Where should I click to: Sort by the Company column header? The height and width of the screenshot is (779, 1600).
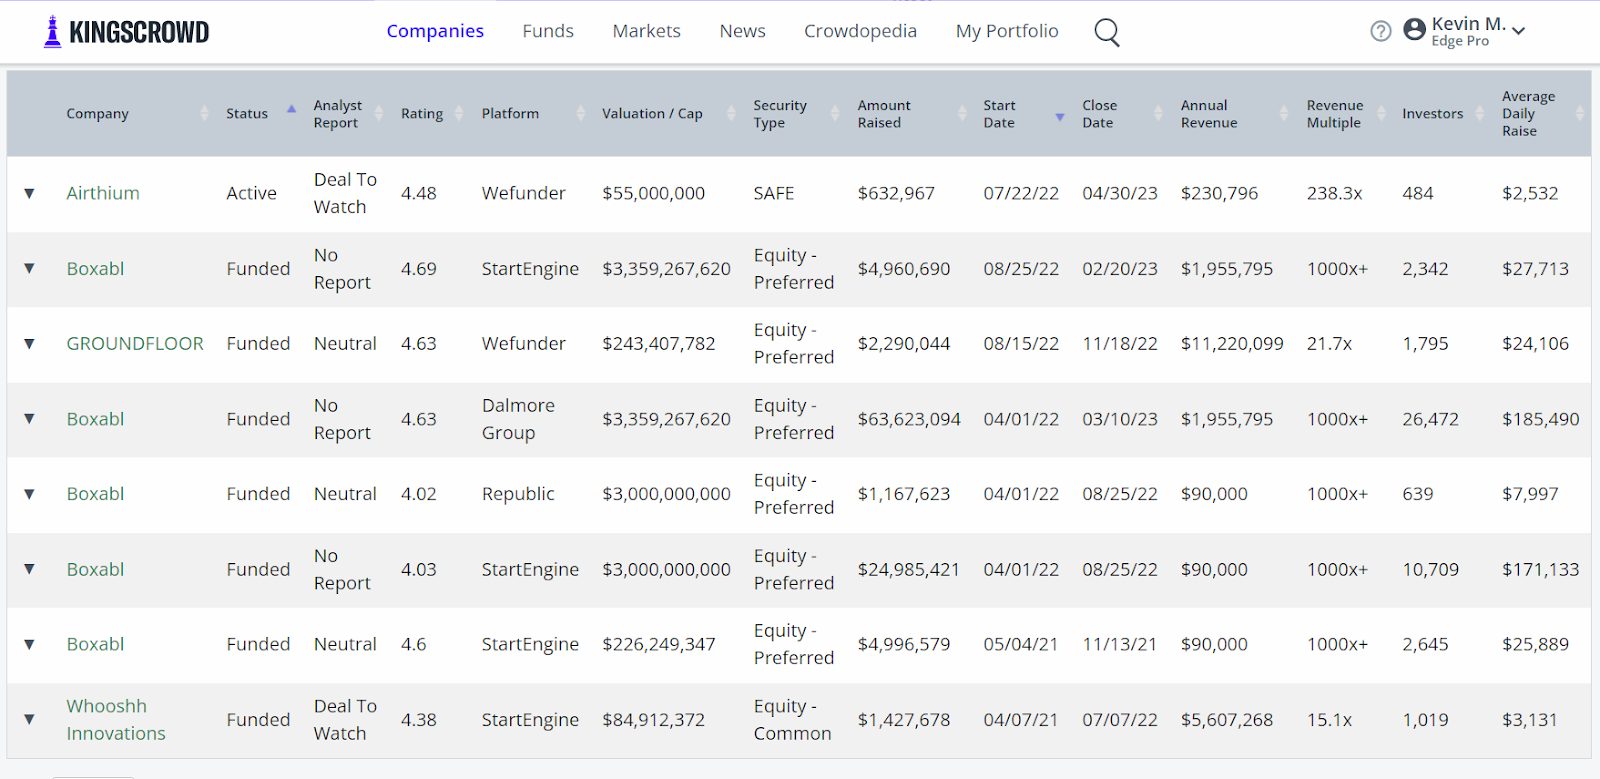click(x=97, y=114)
